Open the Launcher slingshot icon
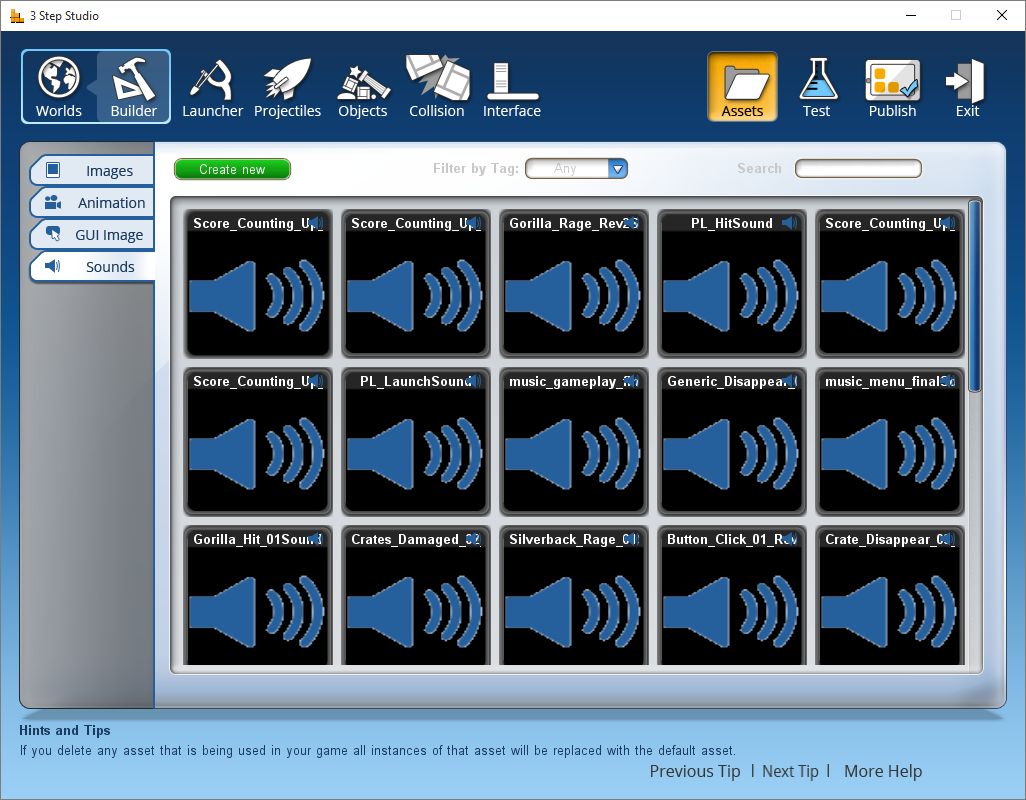 [212, 78]
